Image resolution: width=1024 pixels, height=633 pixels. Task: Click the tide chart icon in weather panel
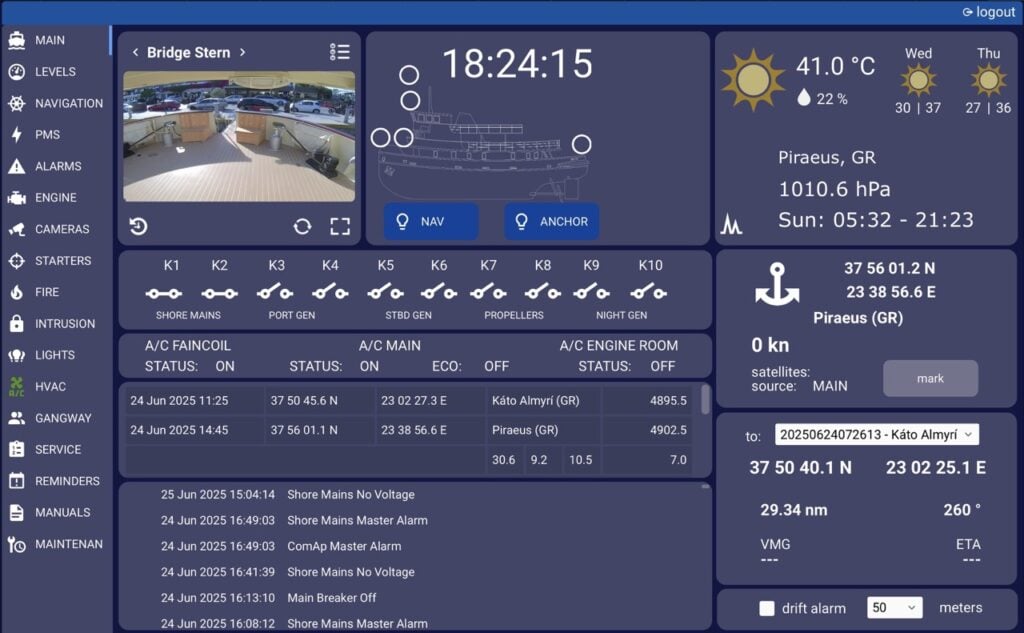[731, 225]
